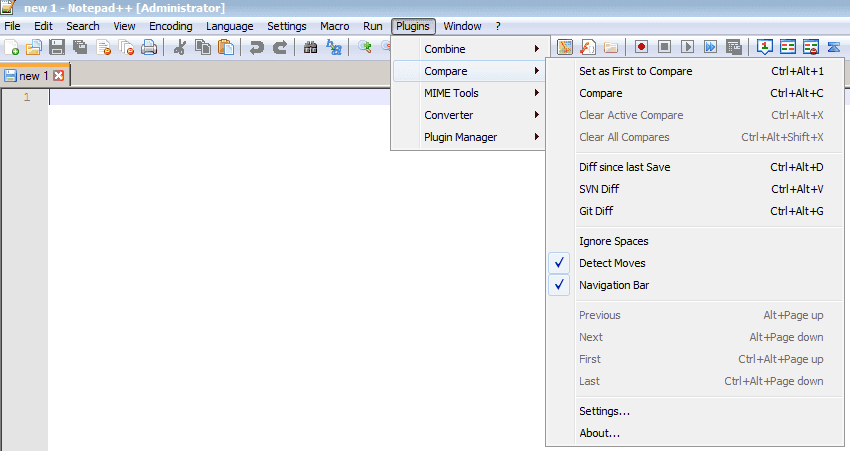
Task: Click the Print icon
Action: [x=149, y=48]
